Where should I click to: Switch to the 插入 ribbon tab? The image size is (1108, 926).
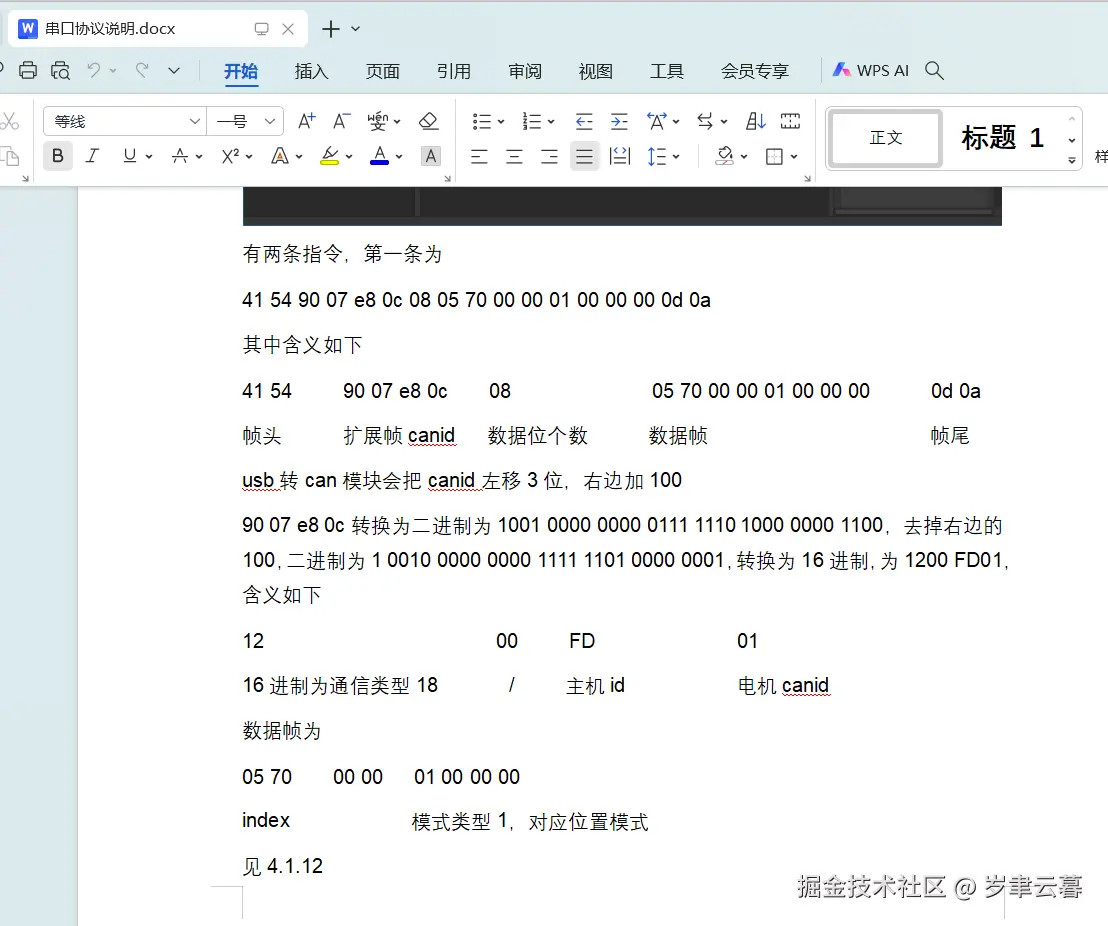(x=311, y=70)
